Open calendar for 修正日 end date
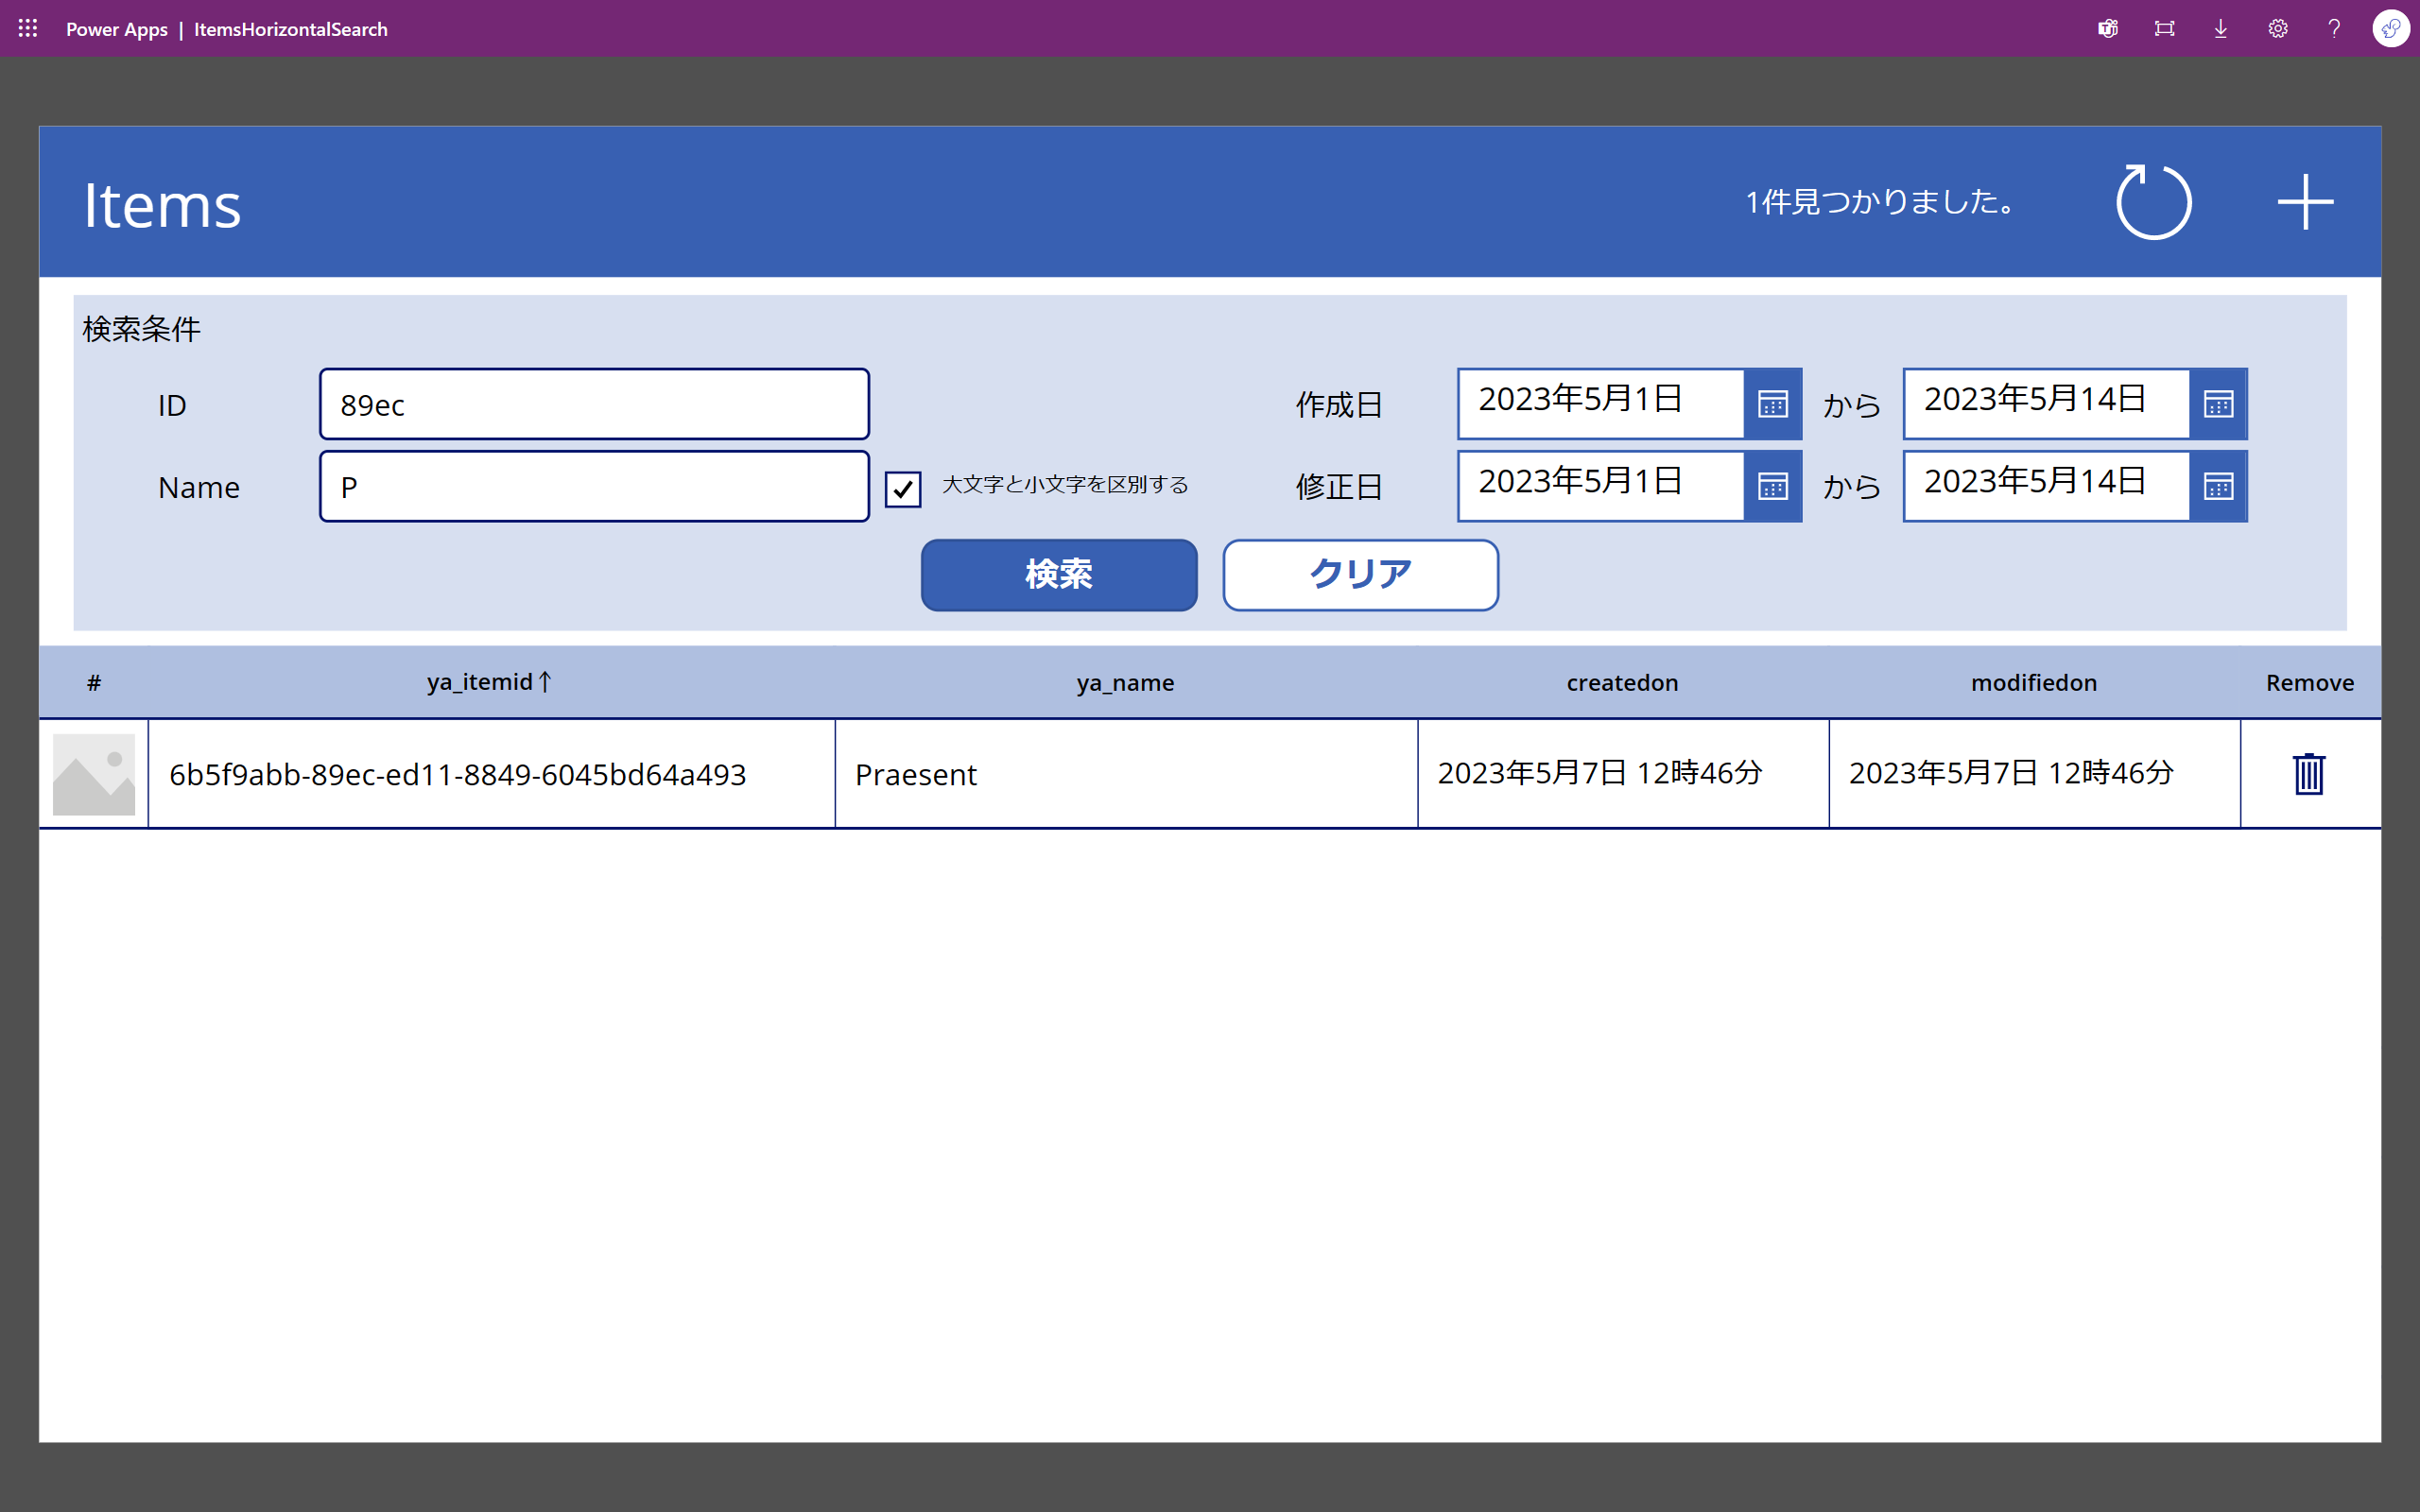Screen dimensions: 2420x1512 coord(2217,487)
